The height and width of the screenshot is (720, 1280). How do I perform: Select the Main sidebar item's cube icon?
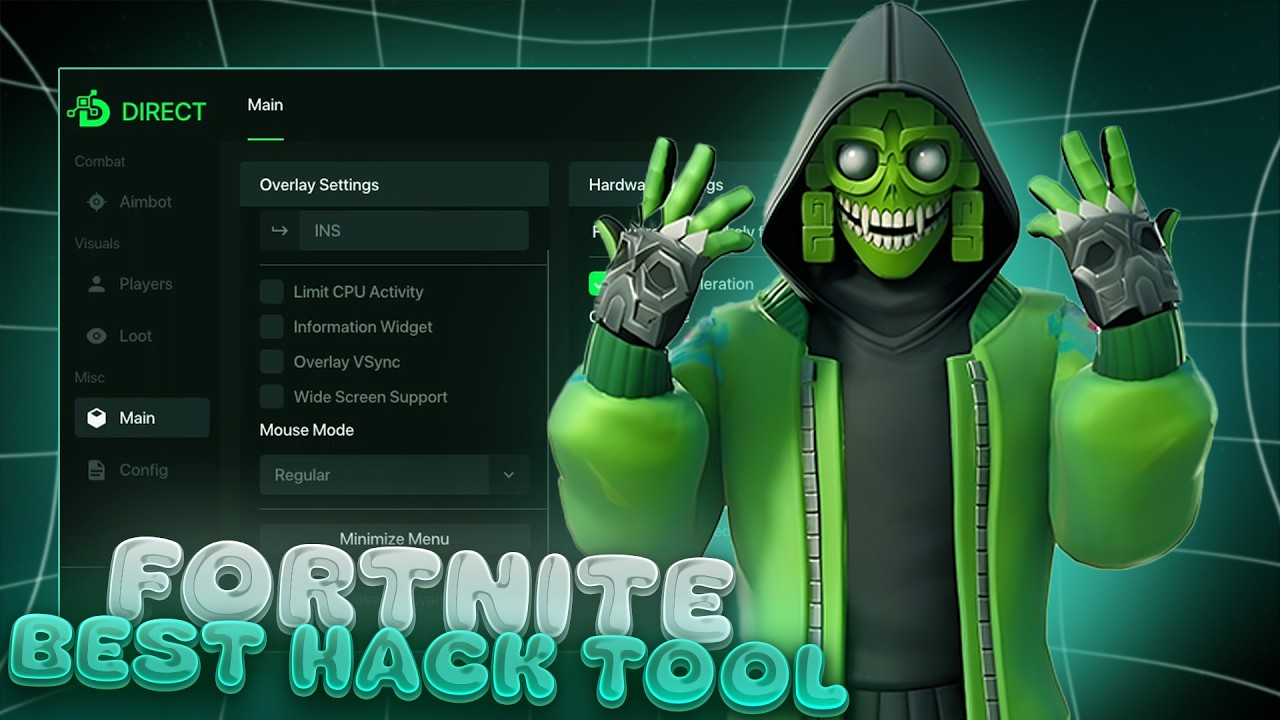point(96,418)
